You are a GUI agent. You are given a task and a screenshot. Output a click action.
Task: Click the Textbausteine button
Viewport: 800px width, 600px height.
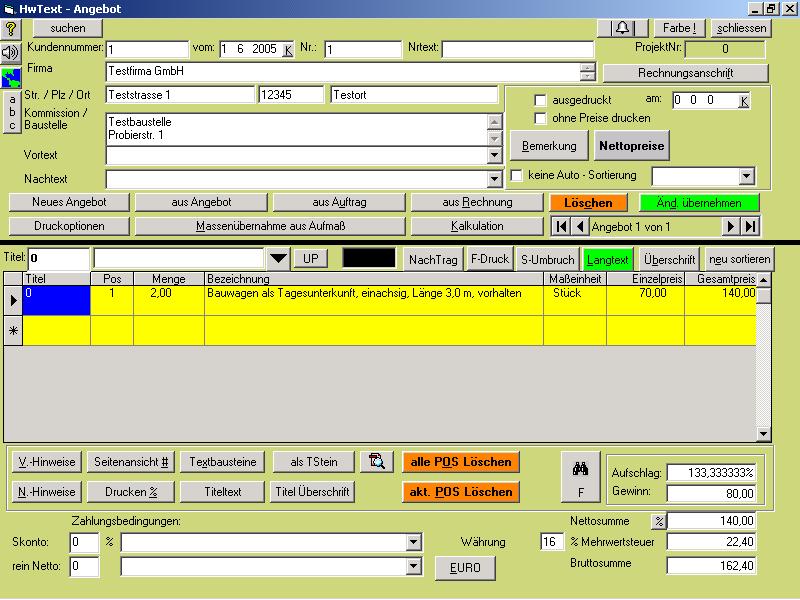tap(223, 462)
